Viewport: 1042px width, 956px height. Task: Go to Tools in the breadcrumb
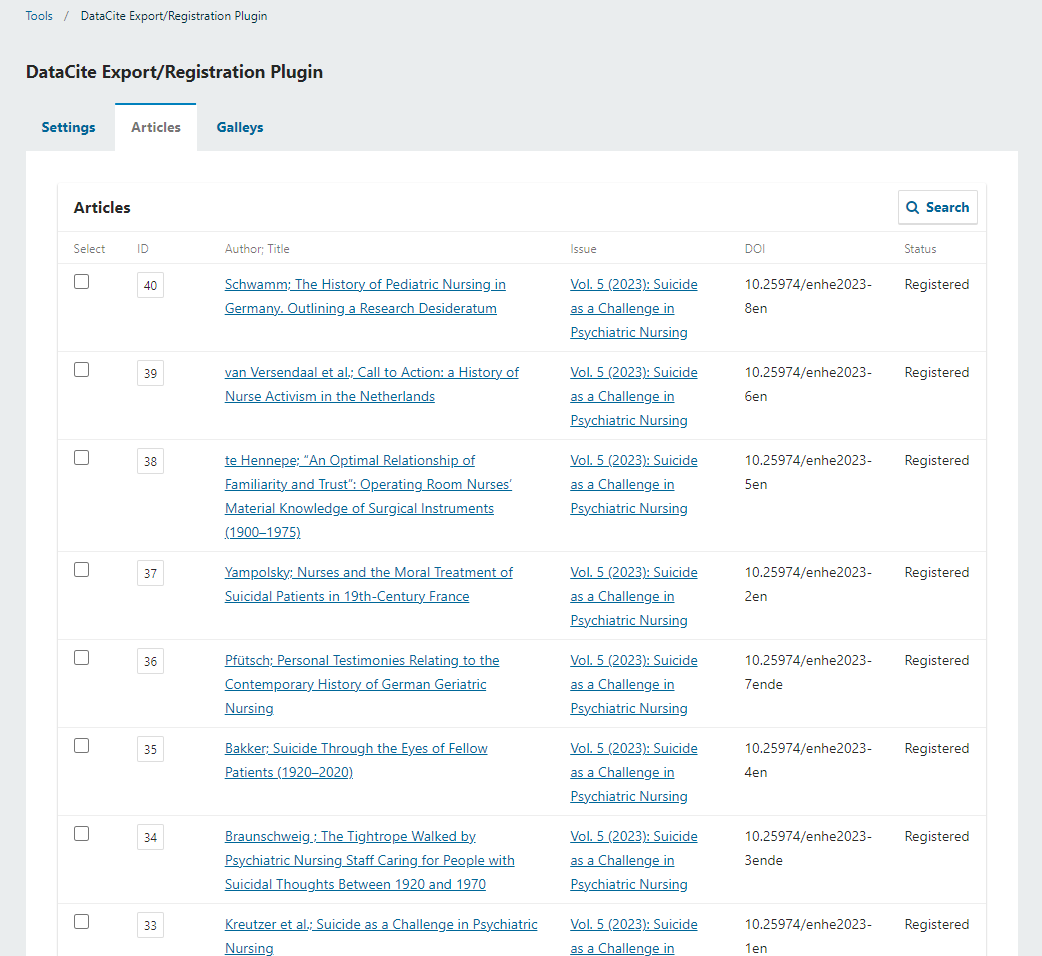click(x=39, y=16)
